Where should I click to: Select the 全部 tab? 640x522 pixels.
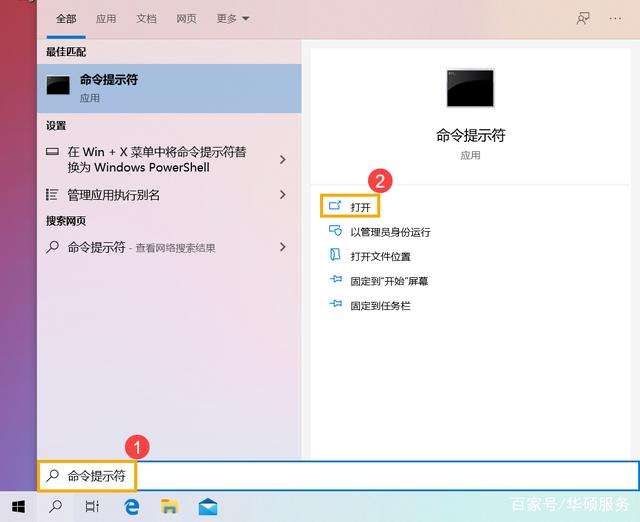(66, 18)
